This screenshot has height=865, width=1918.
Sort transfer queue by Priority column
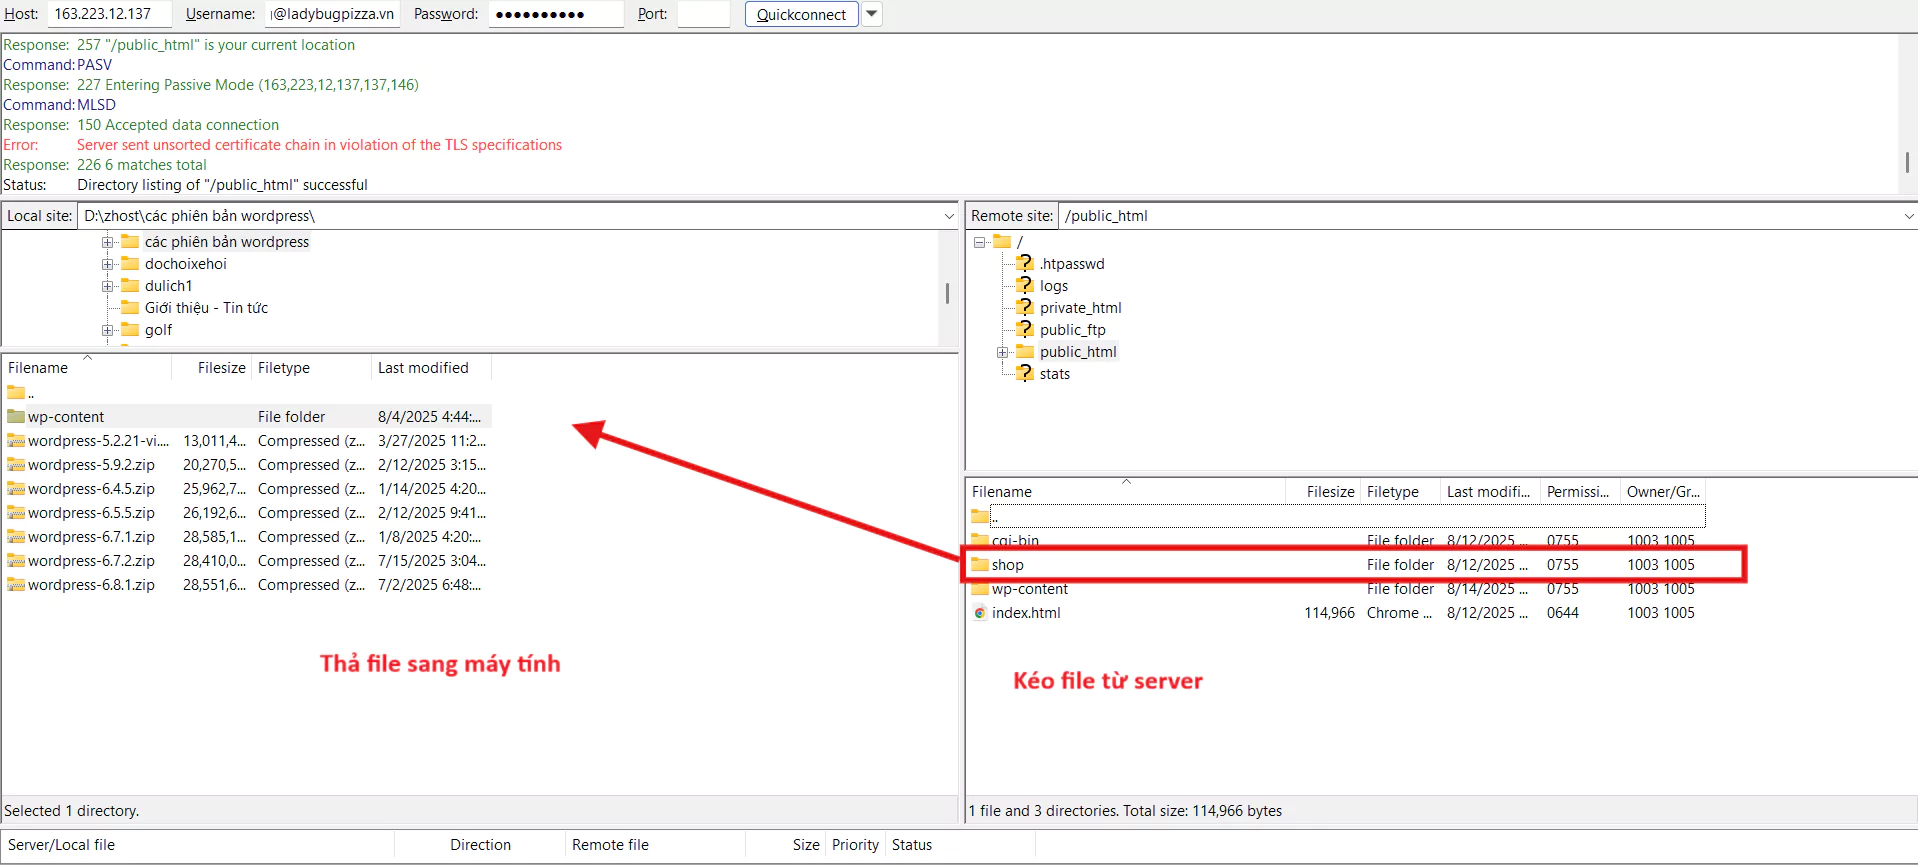(x=855, y=845)
